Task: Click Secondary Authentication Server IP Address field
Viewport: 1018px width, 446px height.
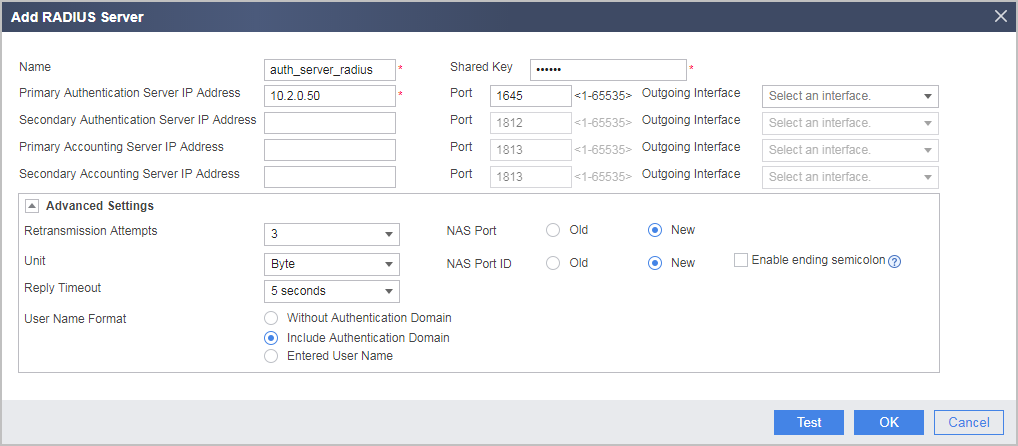Action: tap(330, 123)
